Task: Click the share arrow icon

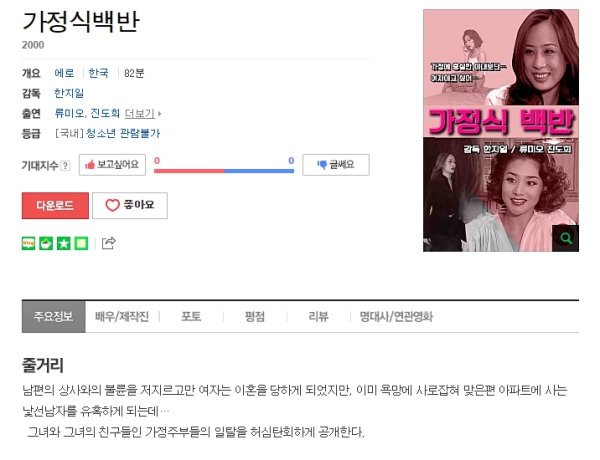Action: (109, 243)
